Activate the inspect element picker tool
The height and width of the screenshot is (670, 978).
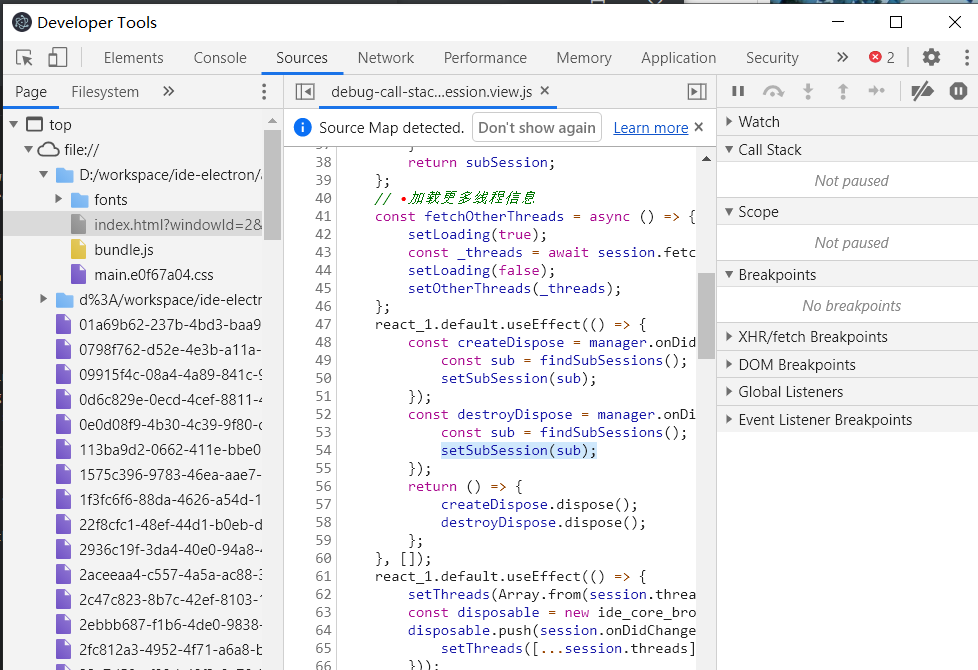22,57
